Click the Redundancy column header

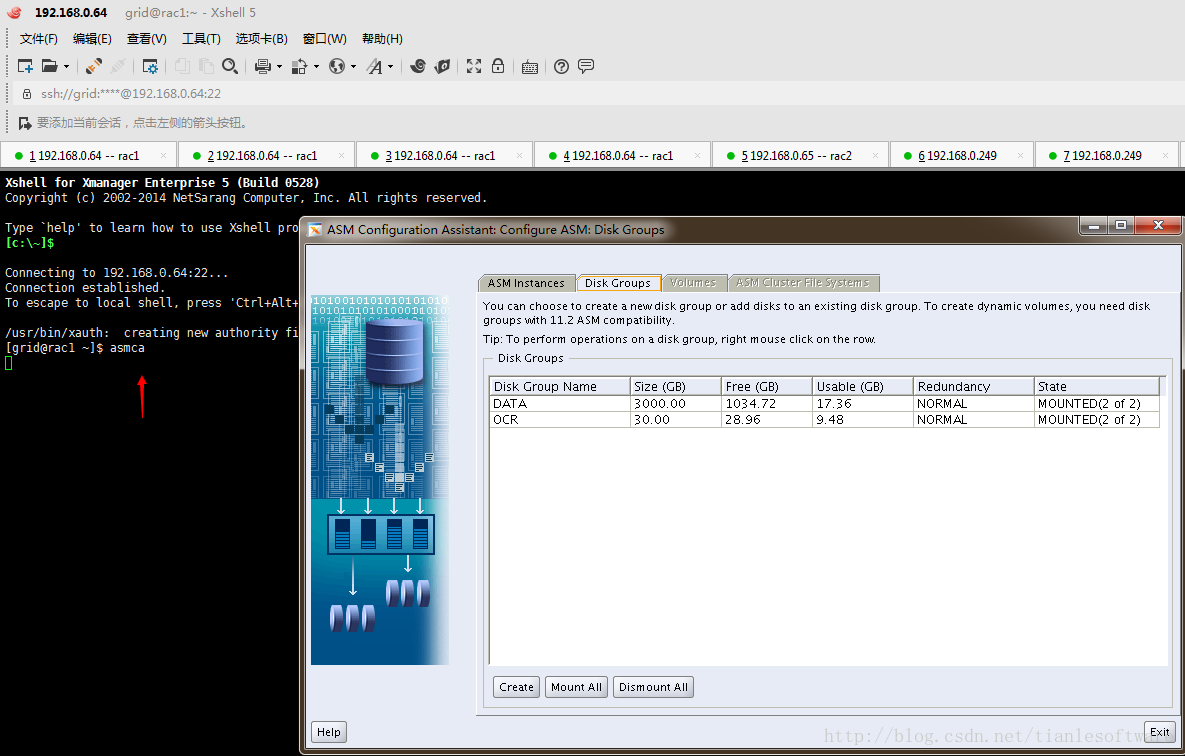[x=973, y=386]
